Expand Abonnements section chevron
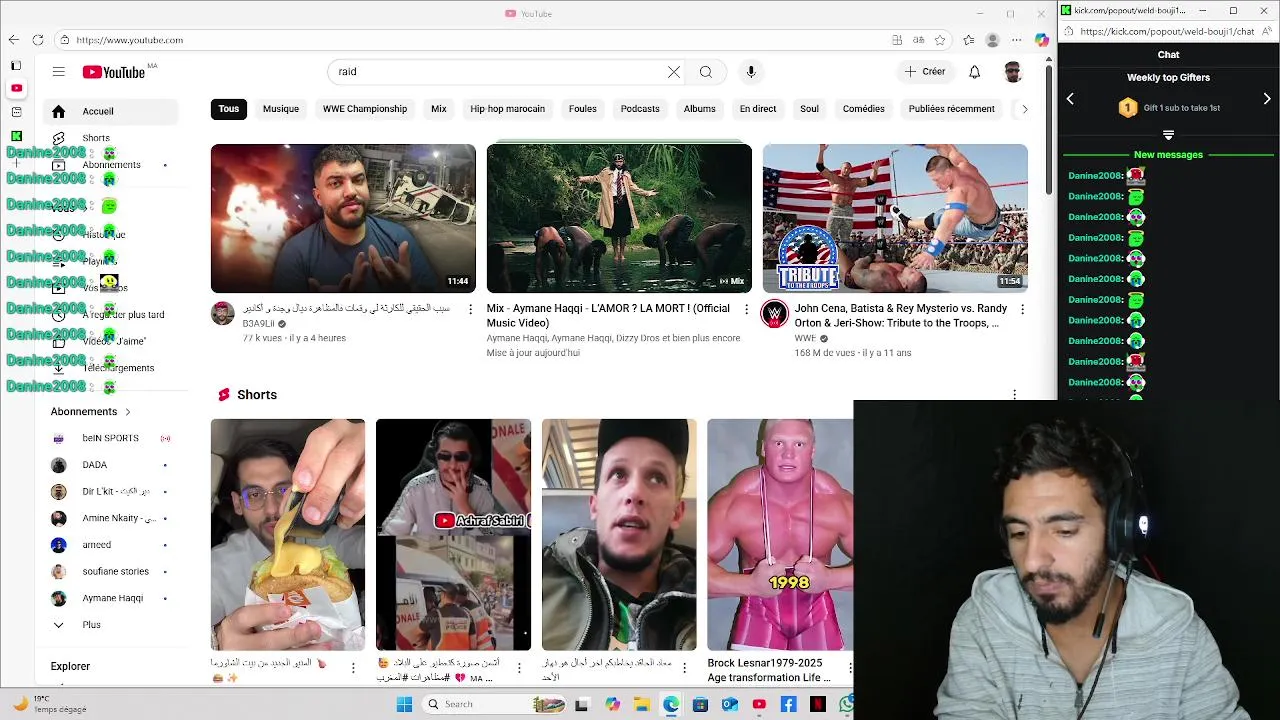The width and height of the screenshot is (1280, 720). pyautogui.click(x=128, y=412)
